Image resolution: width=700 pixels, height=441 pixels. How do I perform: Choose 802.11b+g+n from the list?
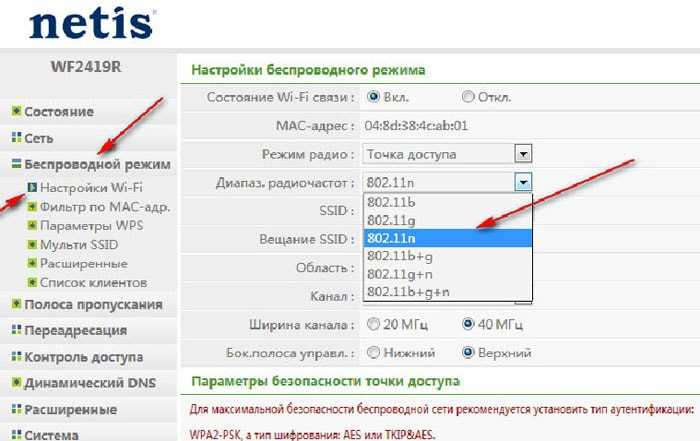coord(448,292)
